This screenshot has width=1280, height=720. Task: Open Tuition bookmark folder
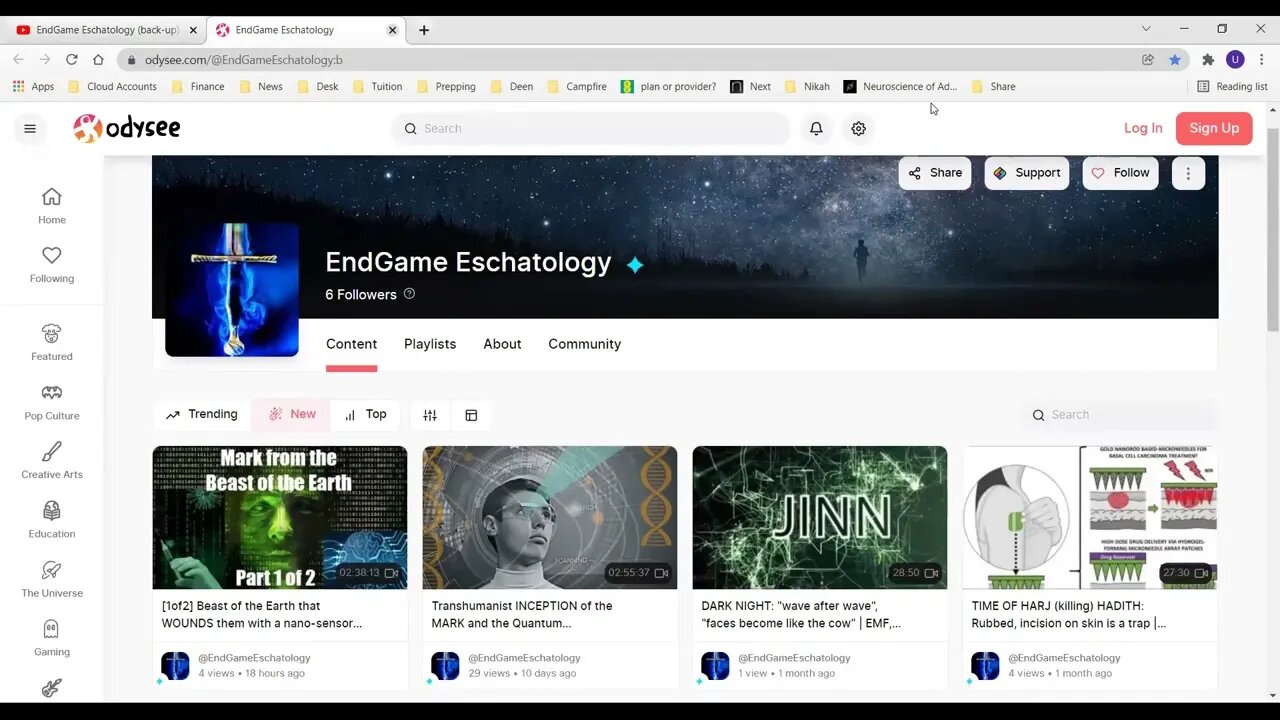(377, 87)
